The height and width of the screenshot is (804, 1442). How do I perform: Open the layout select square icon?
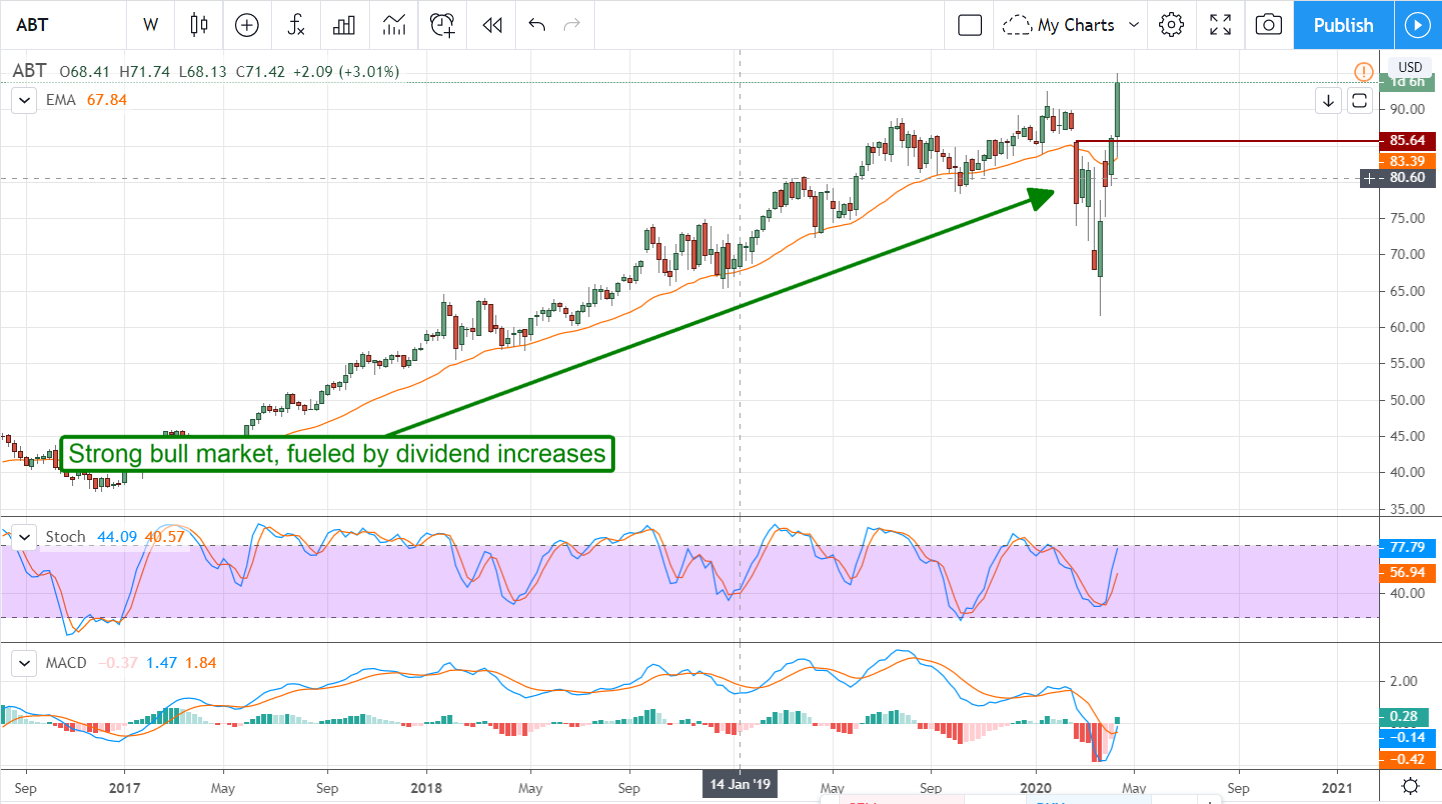969,25
